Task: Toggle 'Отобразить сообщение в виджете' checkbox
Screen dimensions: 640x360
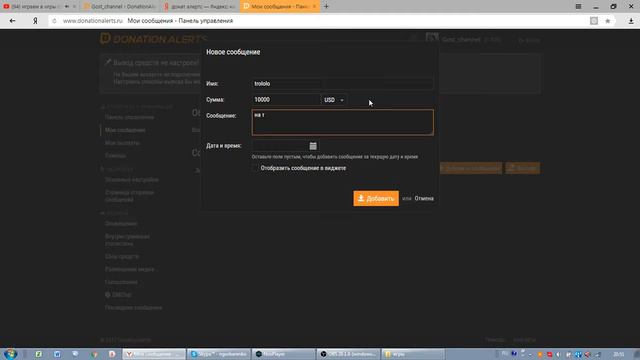Action: (x=255, y=168)
